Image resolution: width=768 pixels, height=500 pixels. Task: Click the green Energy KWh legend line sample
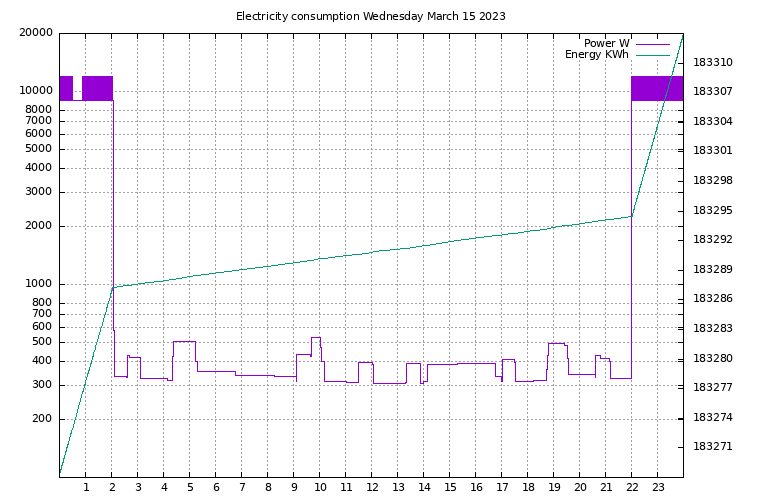click(653, 55)
